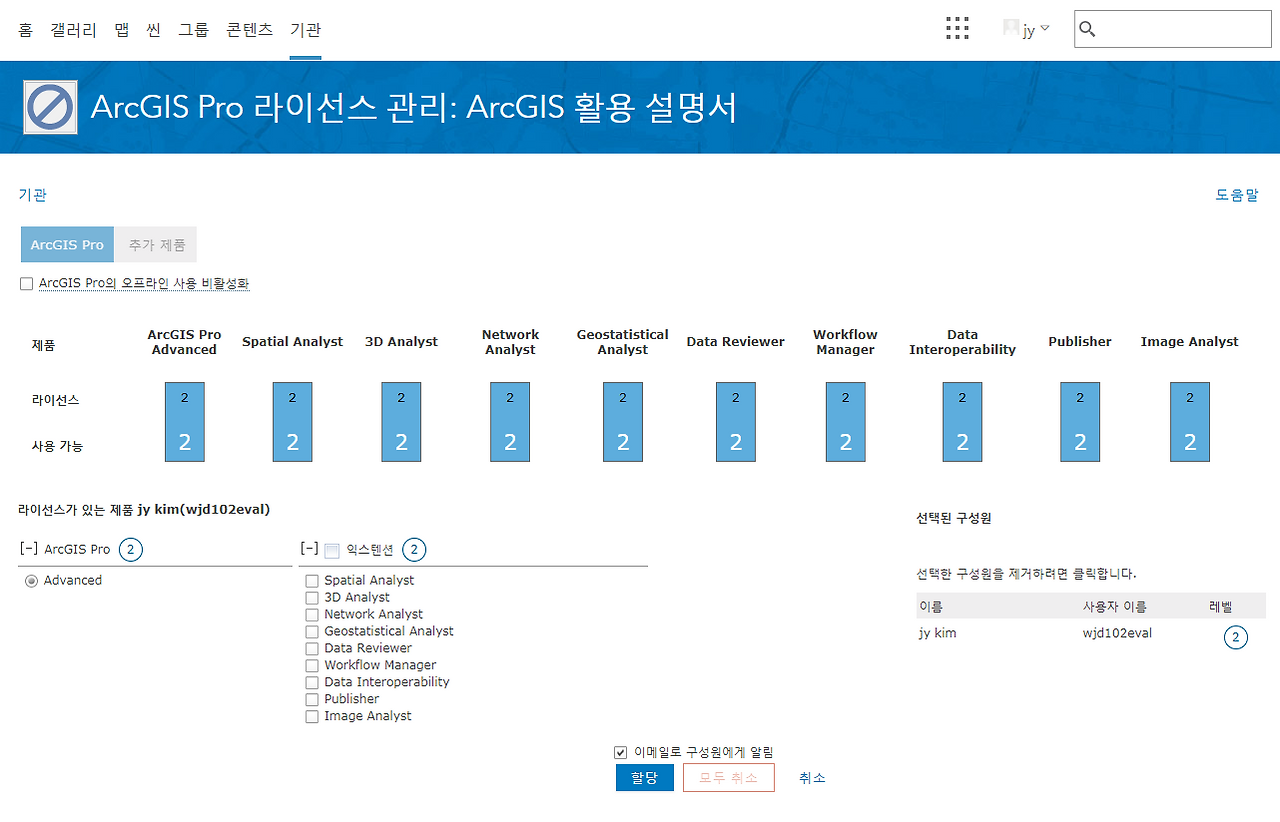Check the all-extensions 익스텐션 checkbox
This screenshot has height=822, width=1280.
332,550
